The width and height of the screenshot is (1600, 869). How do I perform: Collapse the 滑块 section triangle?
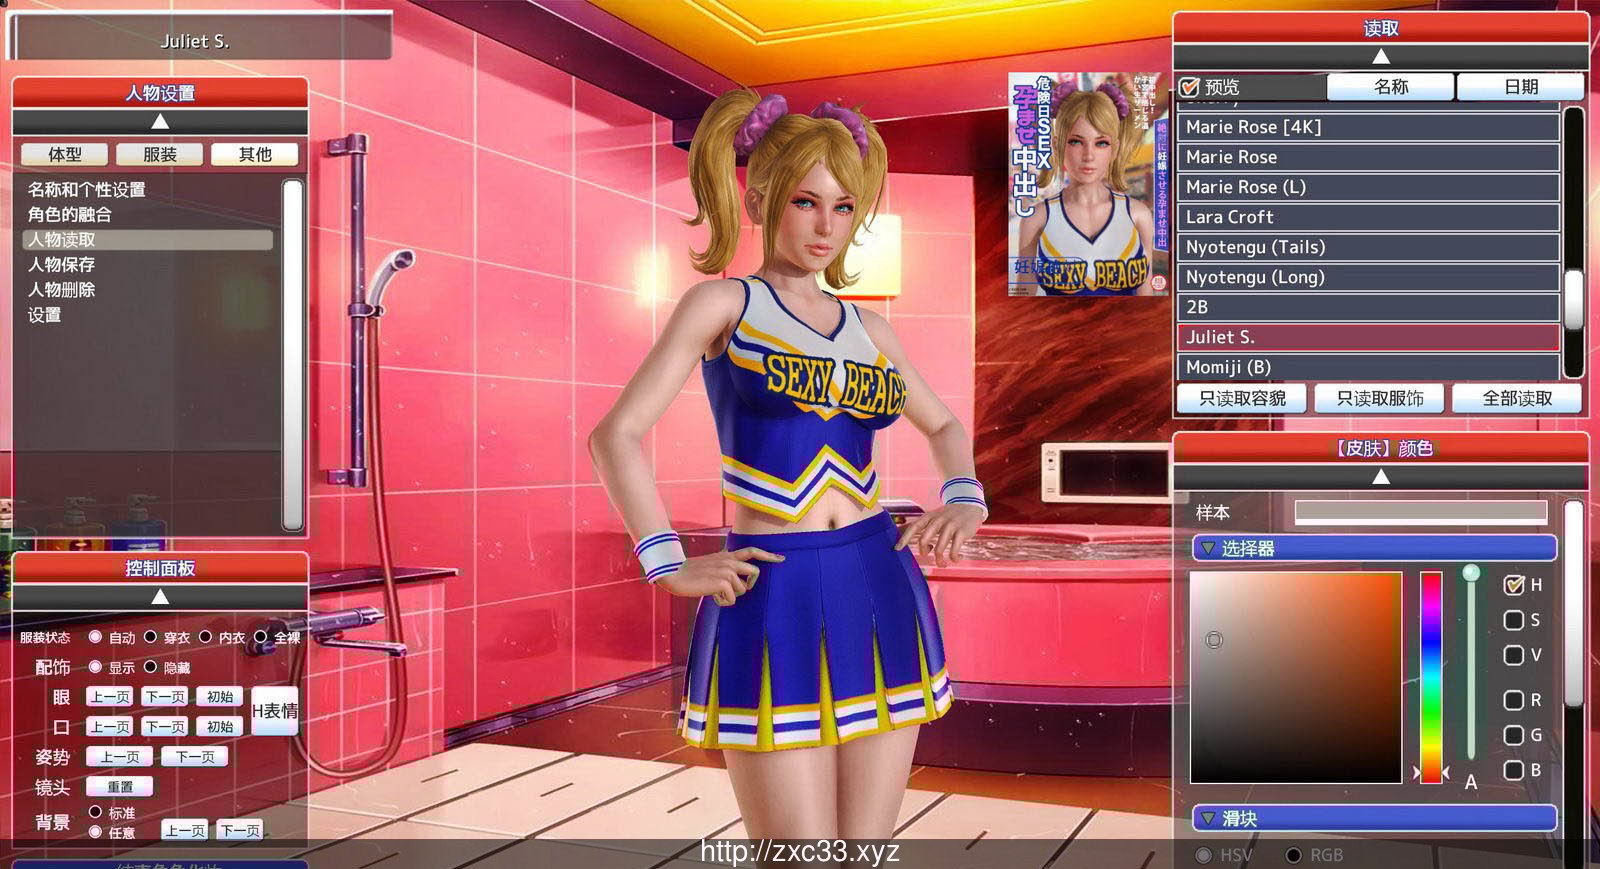[x=1208, y=818]
